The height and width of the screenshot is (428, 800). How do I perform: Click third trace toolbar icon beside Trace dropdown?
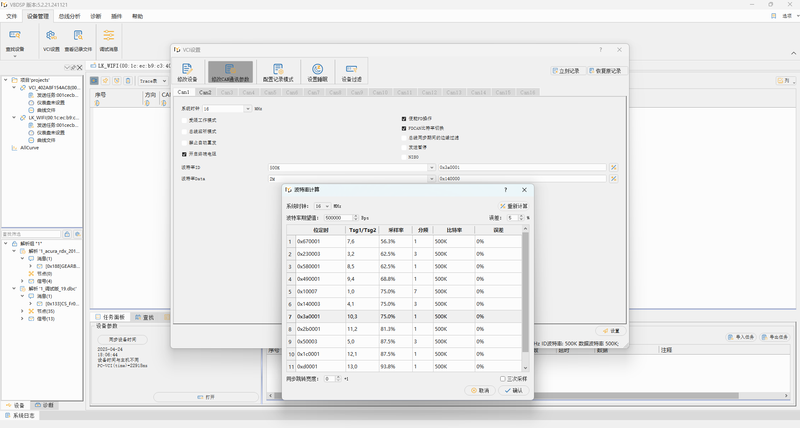tap(117, 81)
